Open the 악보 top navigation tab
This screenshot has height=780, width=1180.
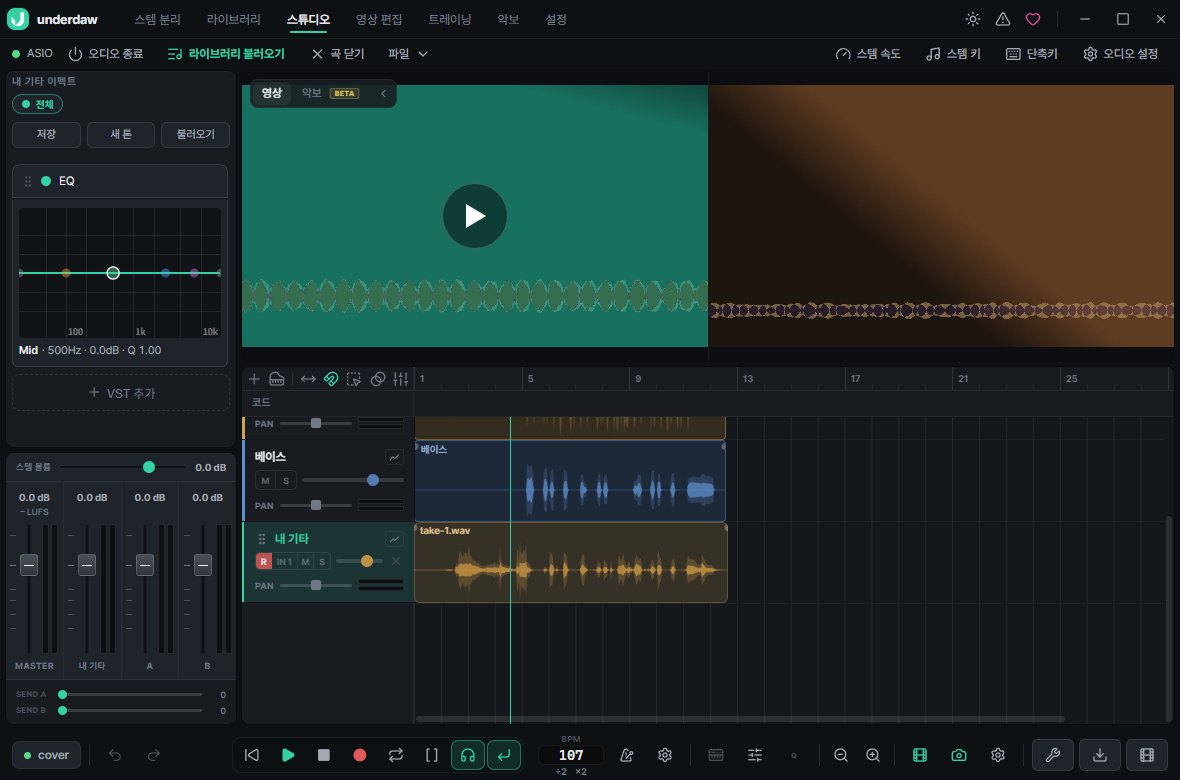508,20
